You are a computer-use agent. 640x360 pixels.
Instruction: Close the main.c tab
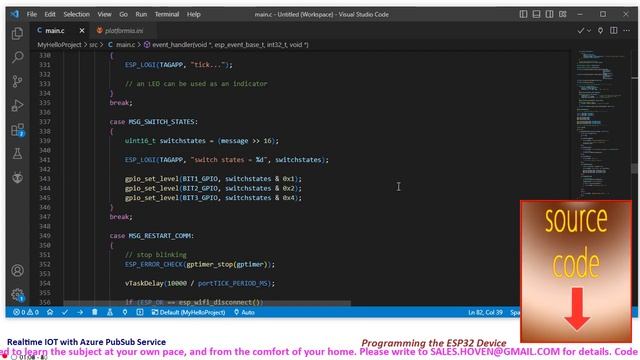pyautogui.click(x=82, y=31)
